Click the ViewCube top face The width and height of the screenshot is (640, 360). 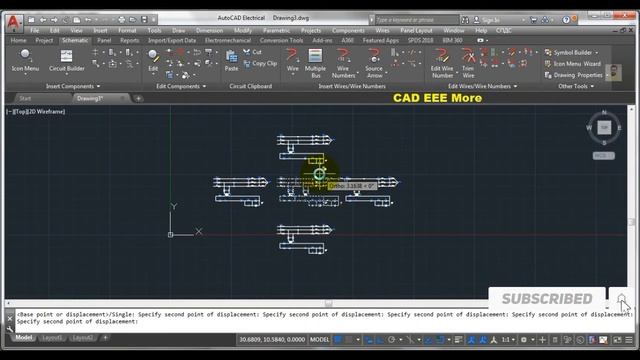coord(604,127)
